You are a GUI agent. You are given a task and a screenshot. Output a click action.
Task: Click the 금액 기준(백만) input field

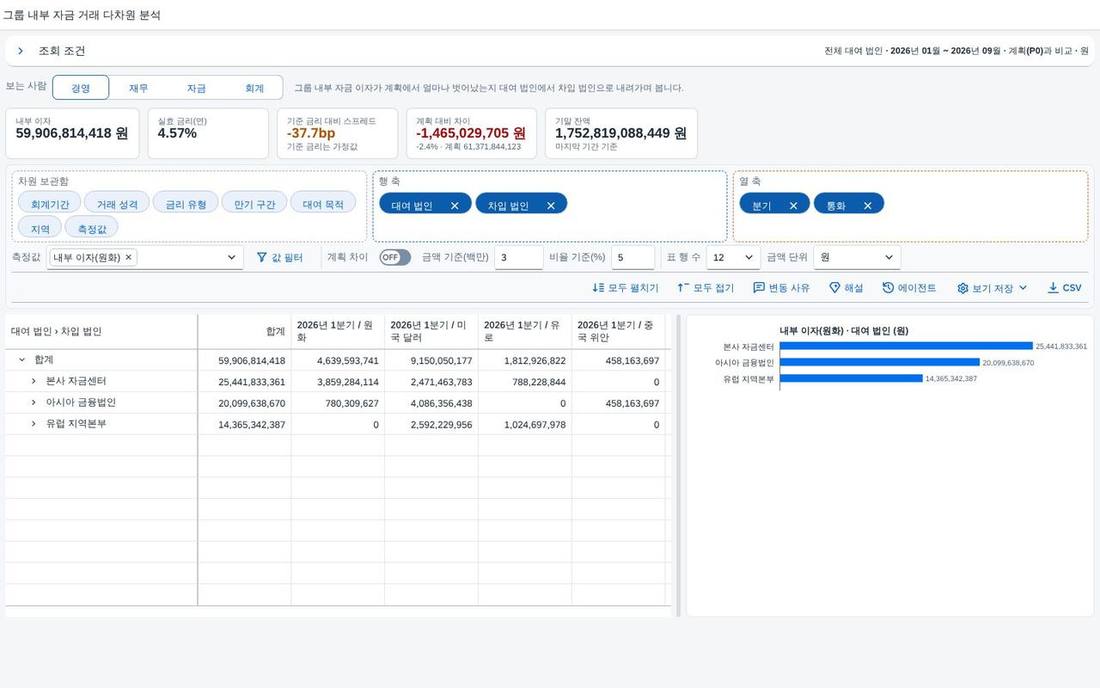click(518, 257)
